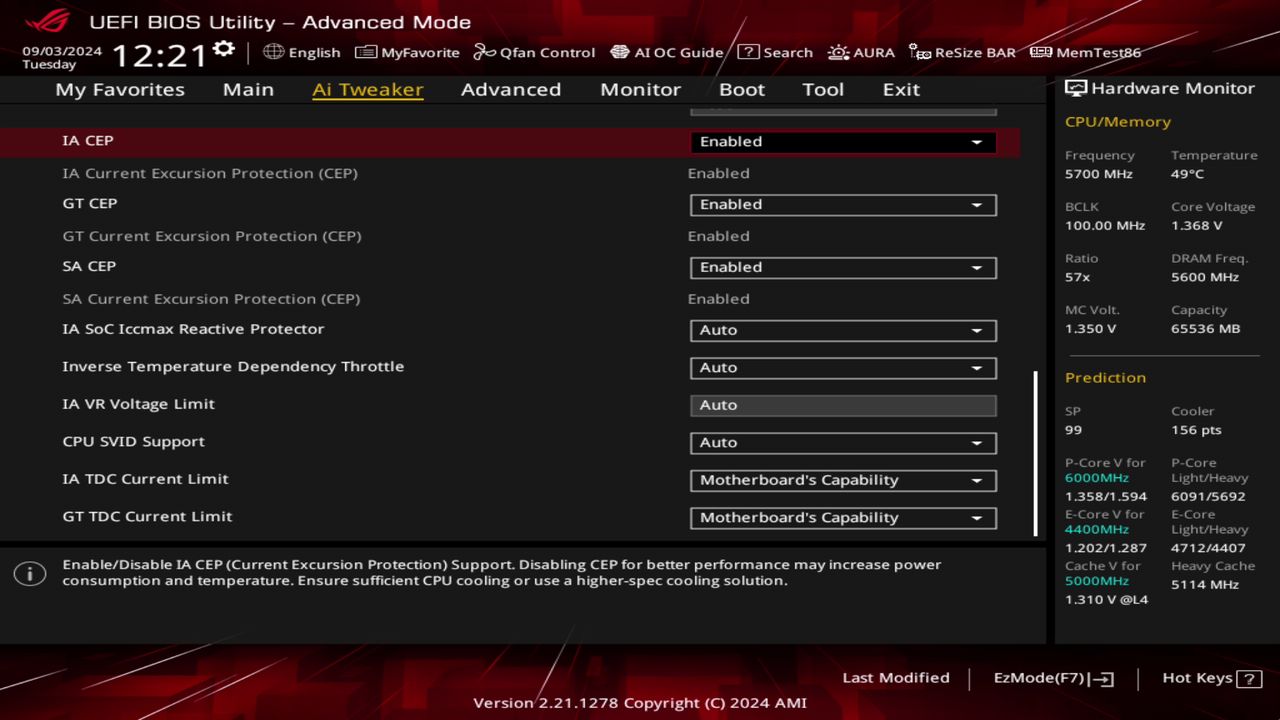Select GT TDC Current Limit label
The height and width of the screenshot is (720, 1280).
147,517
